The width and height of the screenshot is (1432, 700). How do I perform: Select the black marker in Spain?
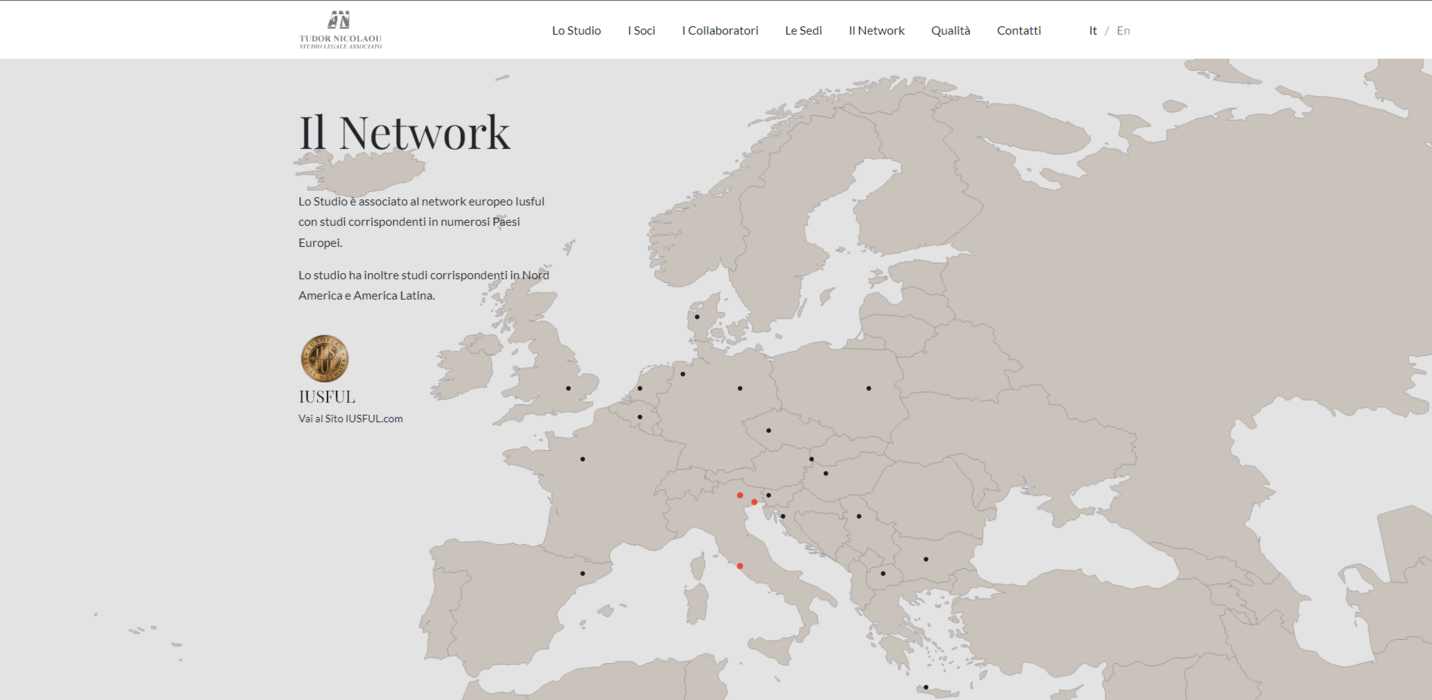pyautogui.click(x=582, y=573)
